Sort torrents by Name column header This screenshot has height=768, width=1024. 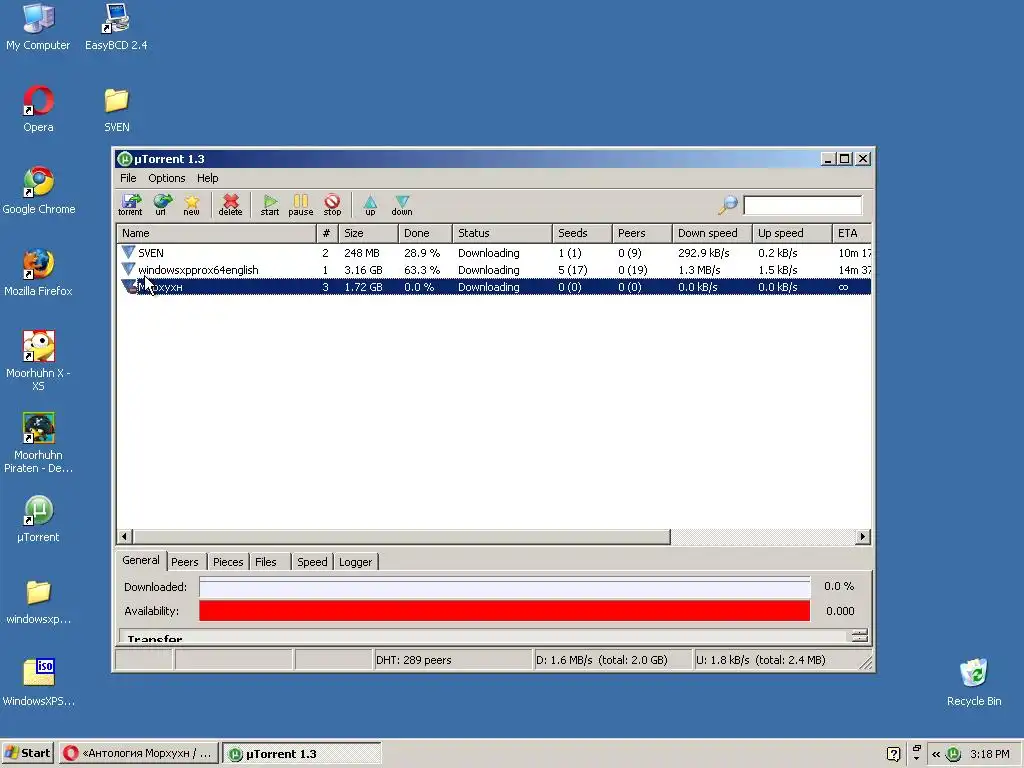pyautogui.click(x=216, y=233)
